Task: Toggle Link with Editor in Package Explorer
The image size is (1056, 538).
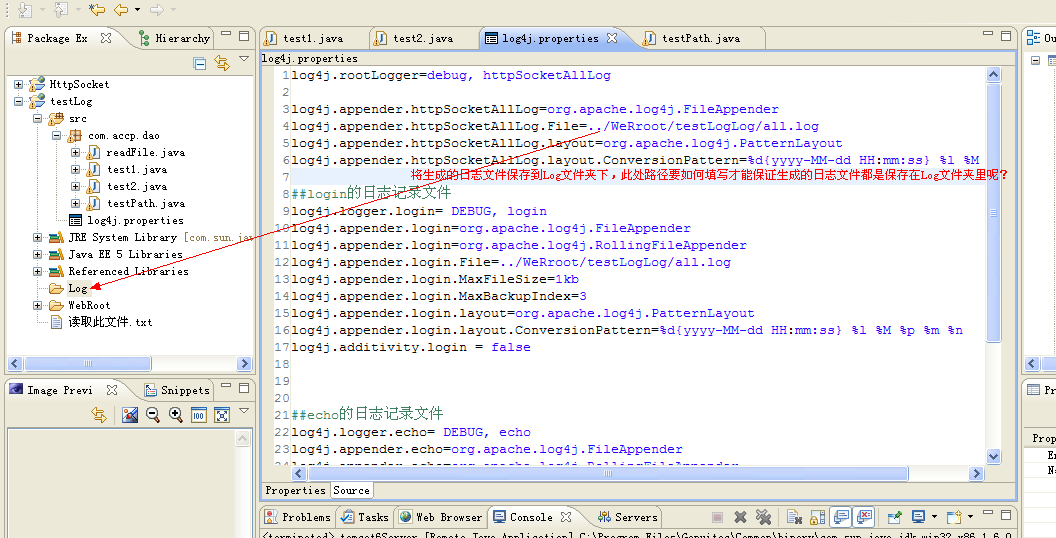Action: pyautogui.click(x=221, y=63)
